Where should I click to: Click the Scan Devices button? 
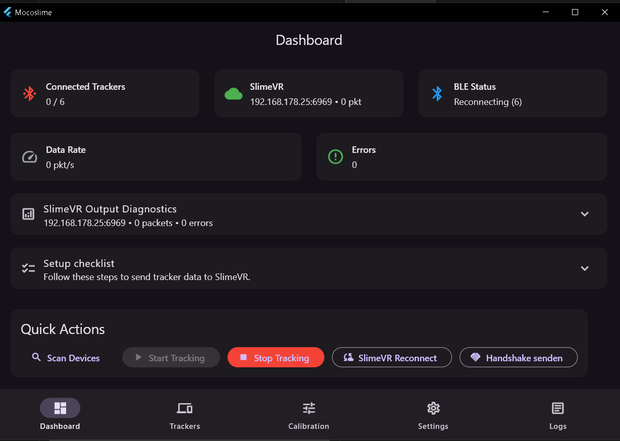[66, 358]
